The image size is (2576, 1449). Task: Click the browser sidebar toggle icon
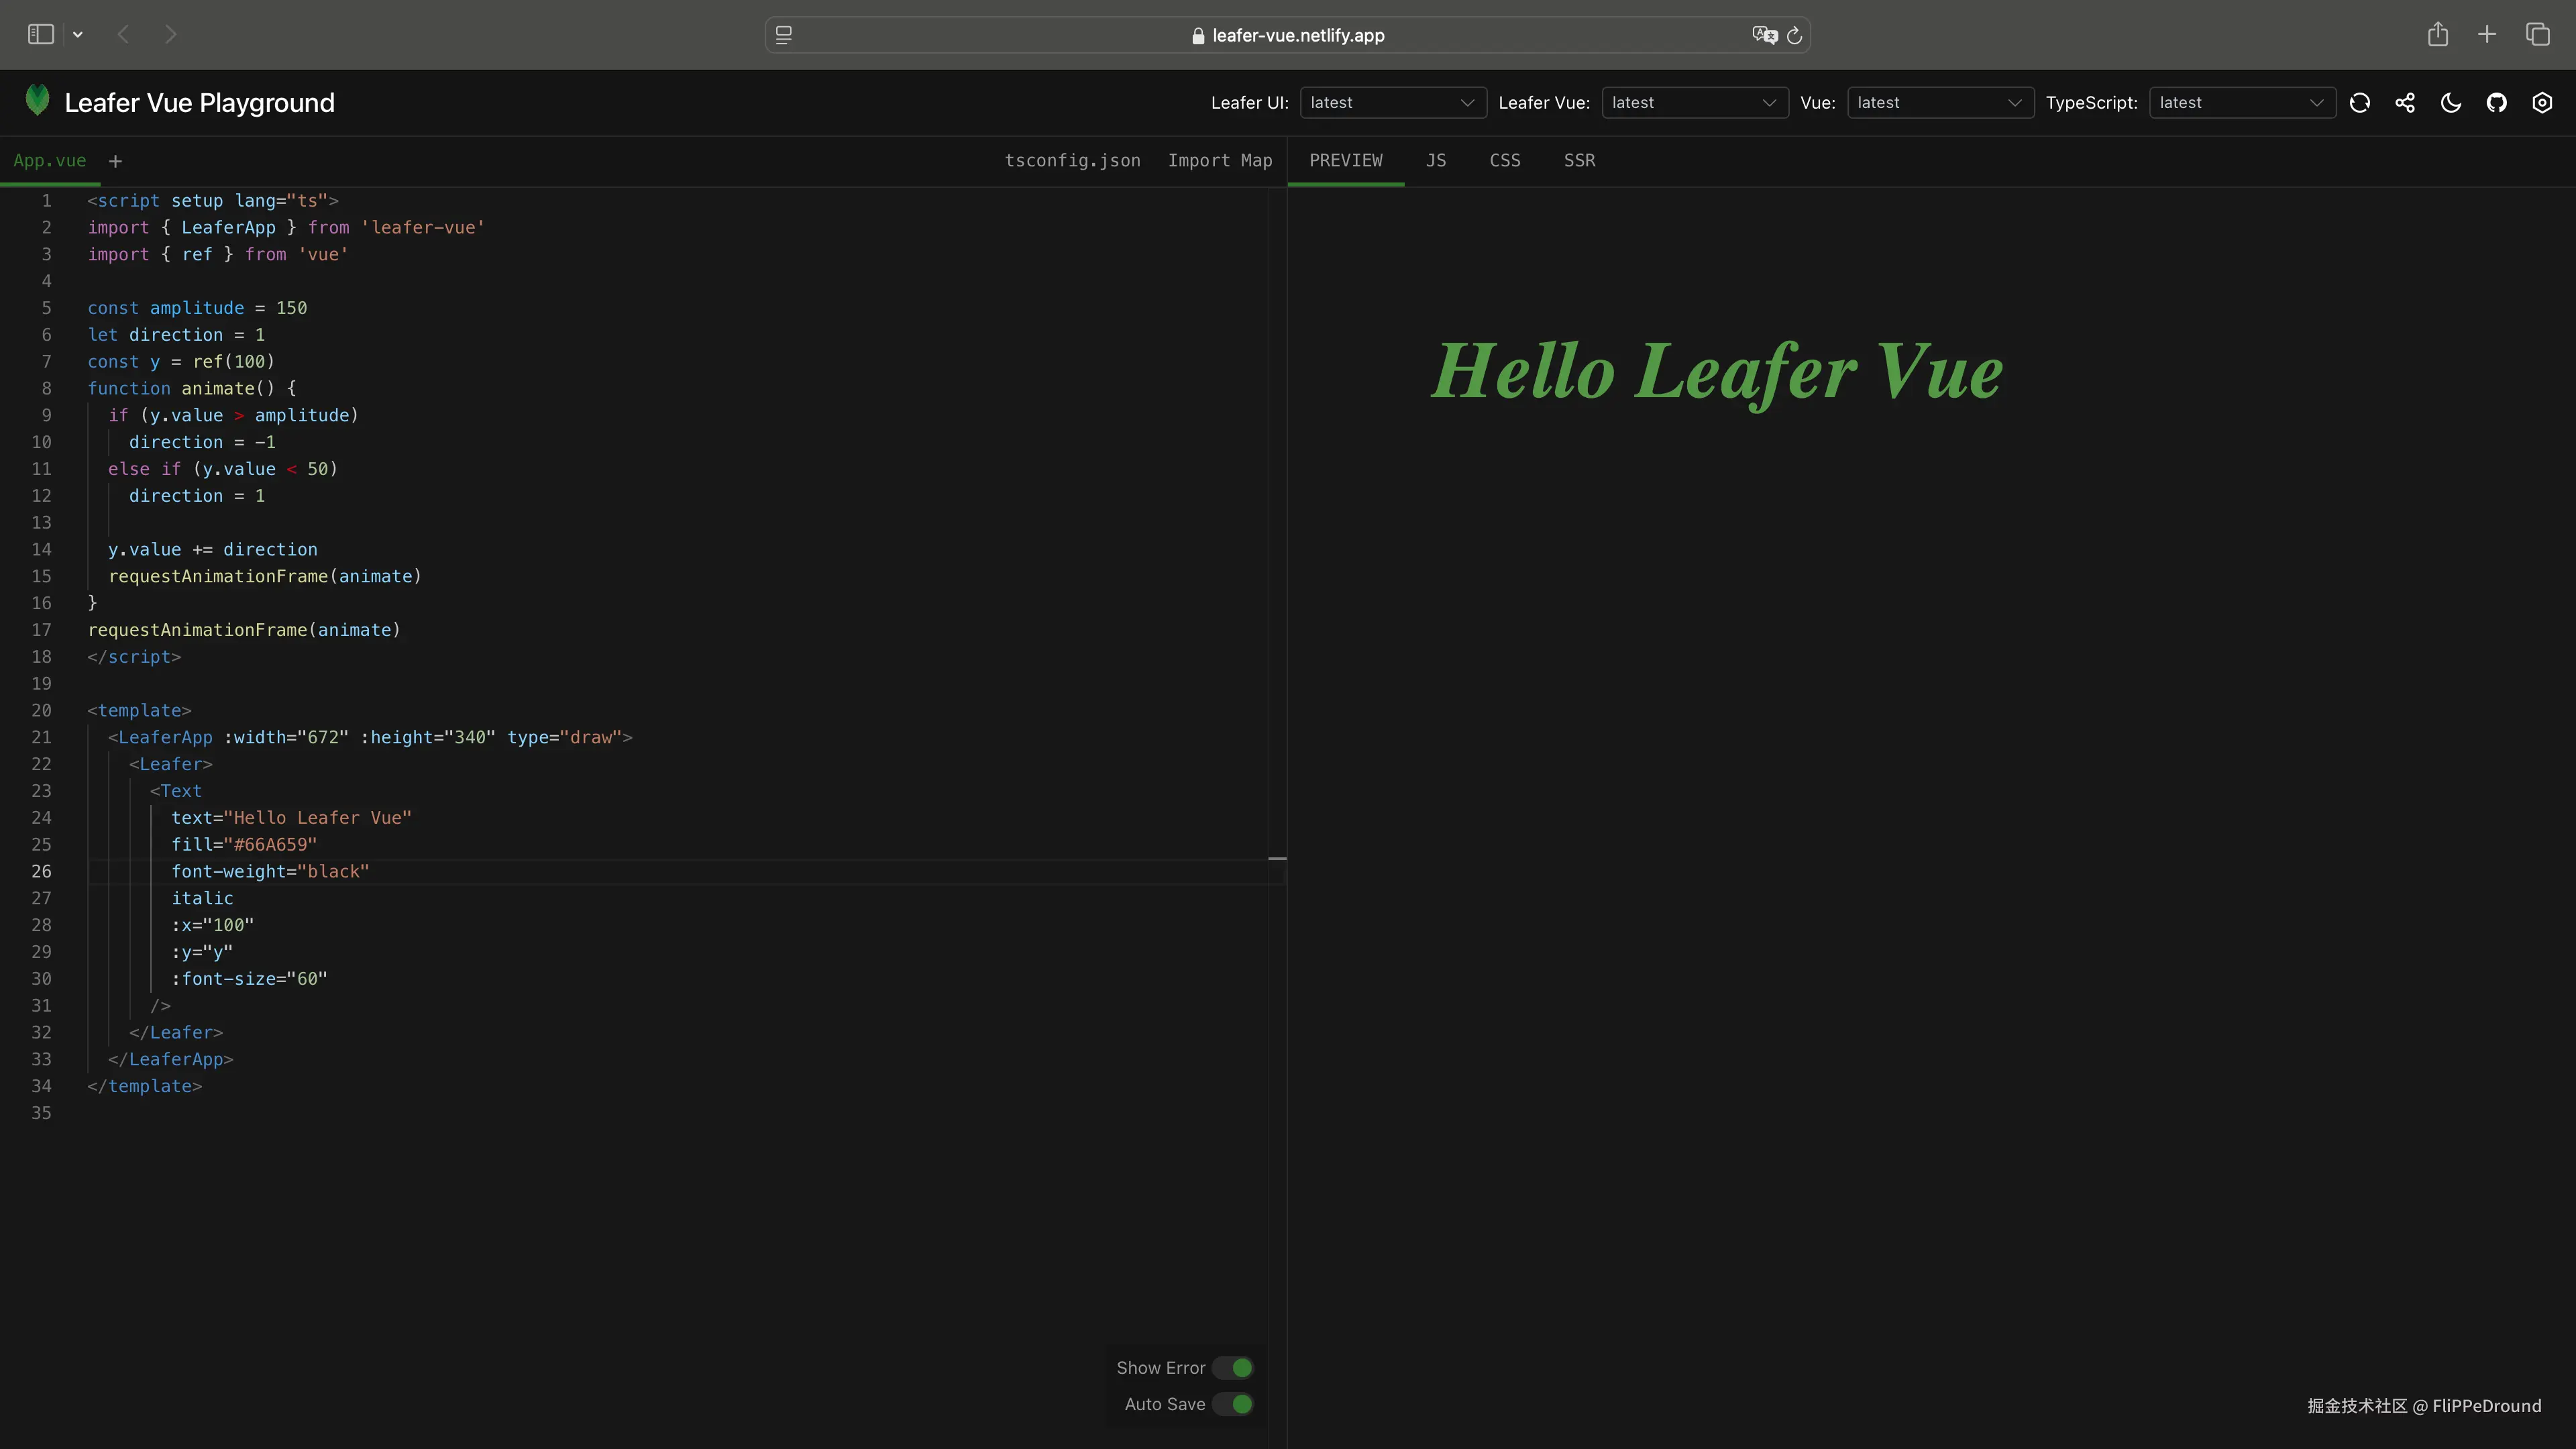click(41, 35)
